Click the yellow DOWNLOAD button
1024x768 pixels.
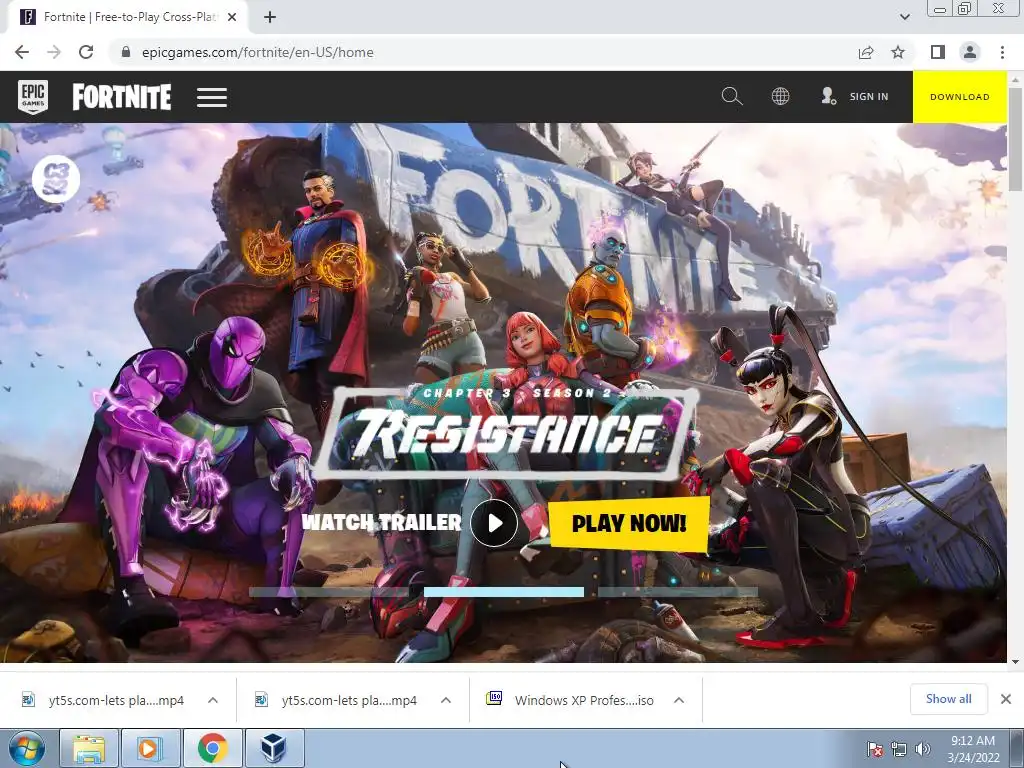click(x=959, y=97)
